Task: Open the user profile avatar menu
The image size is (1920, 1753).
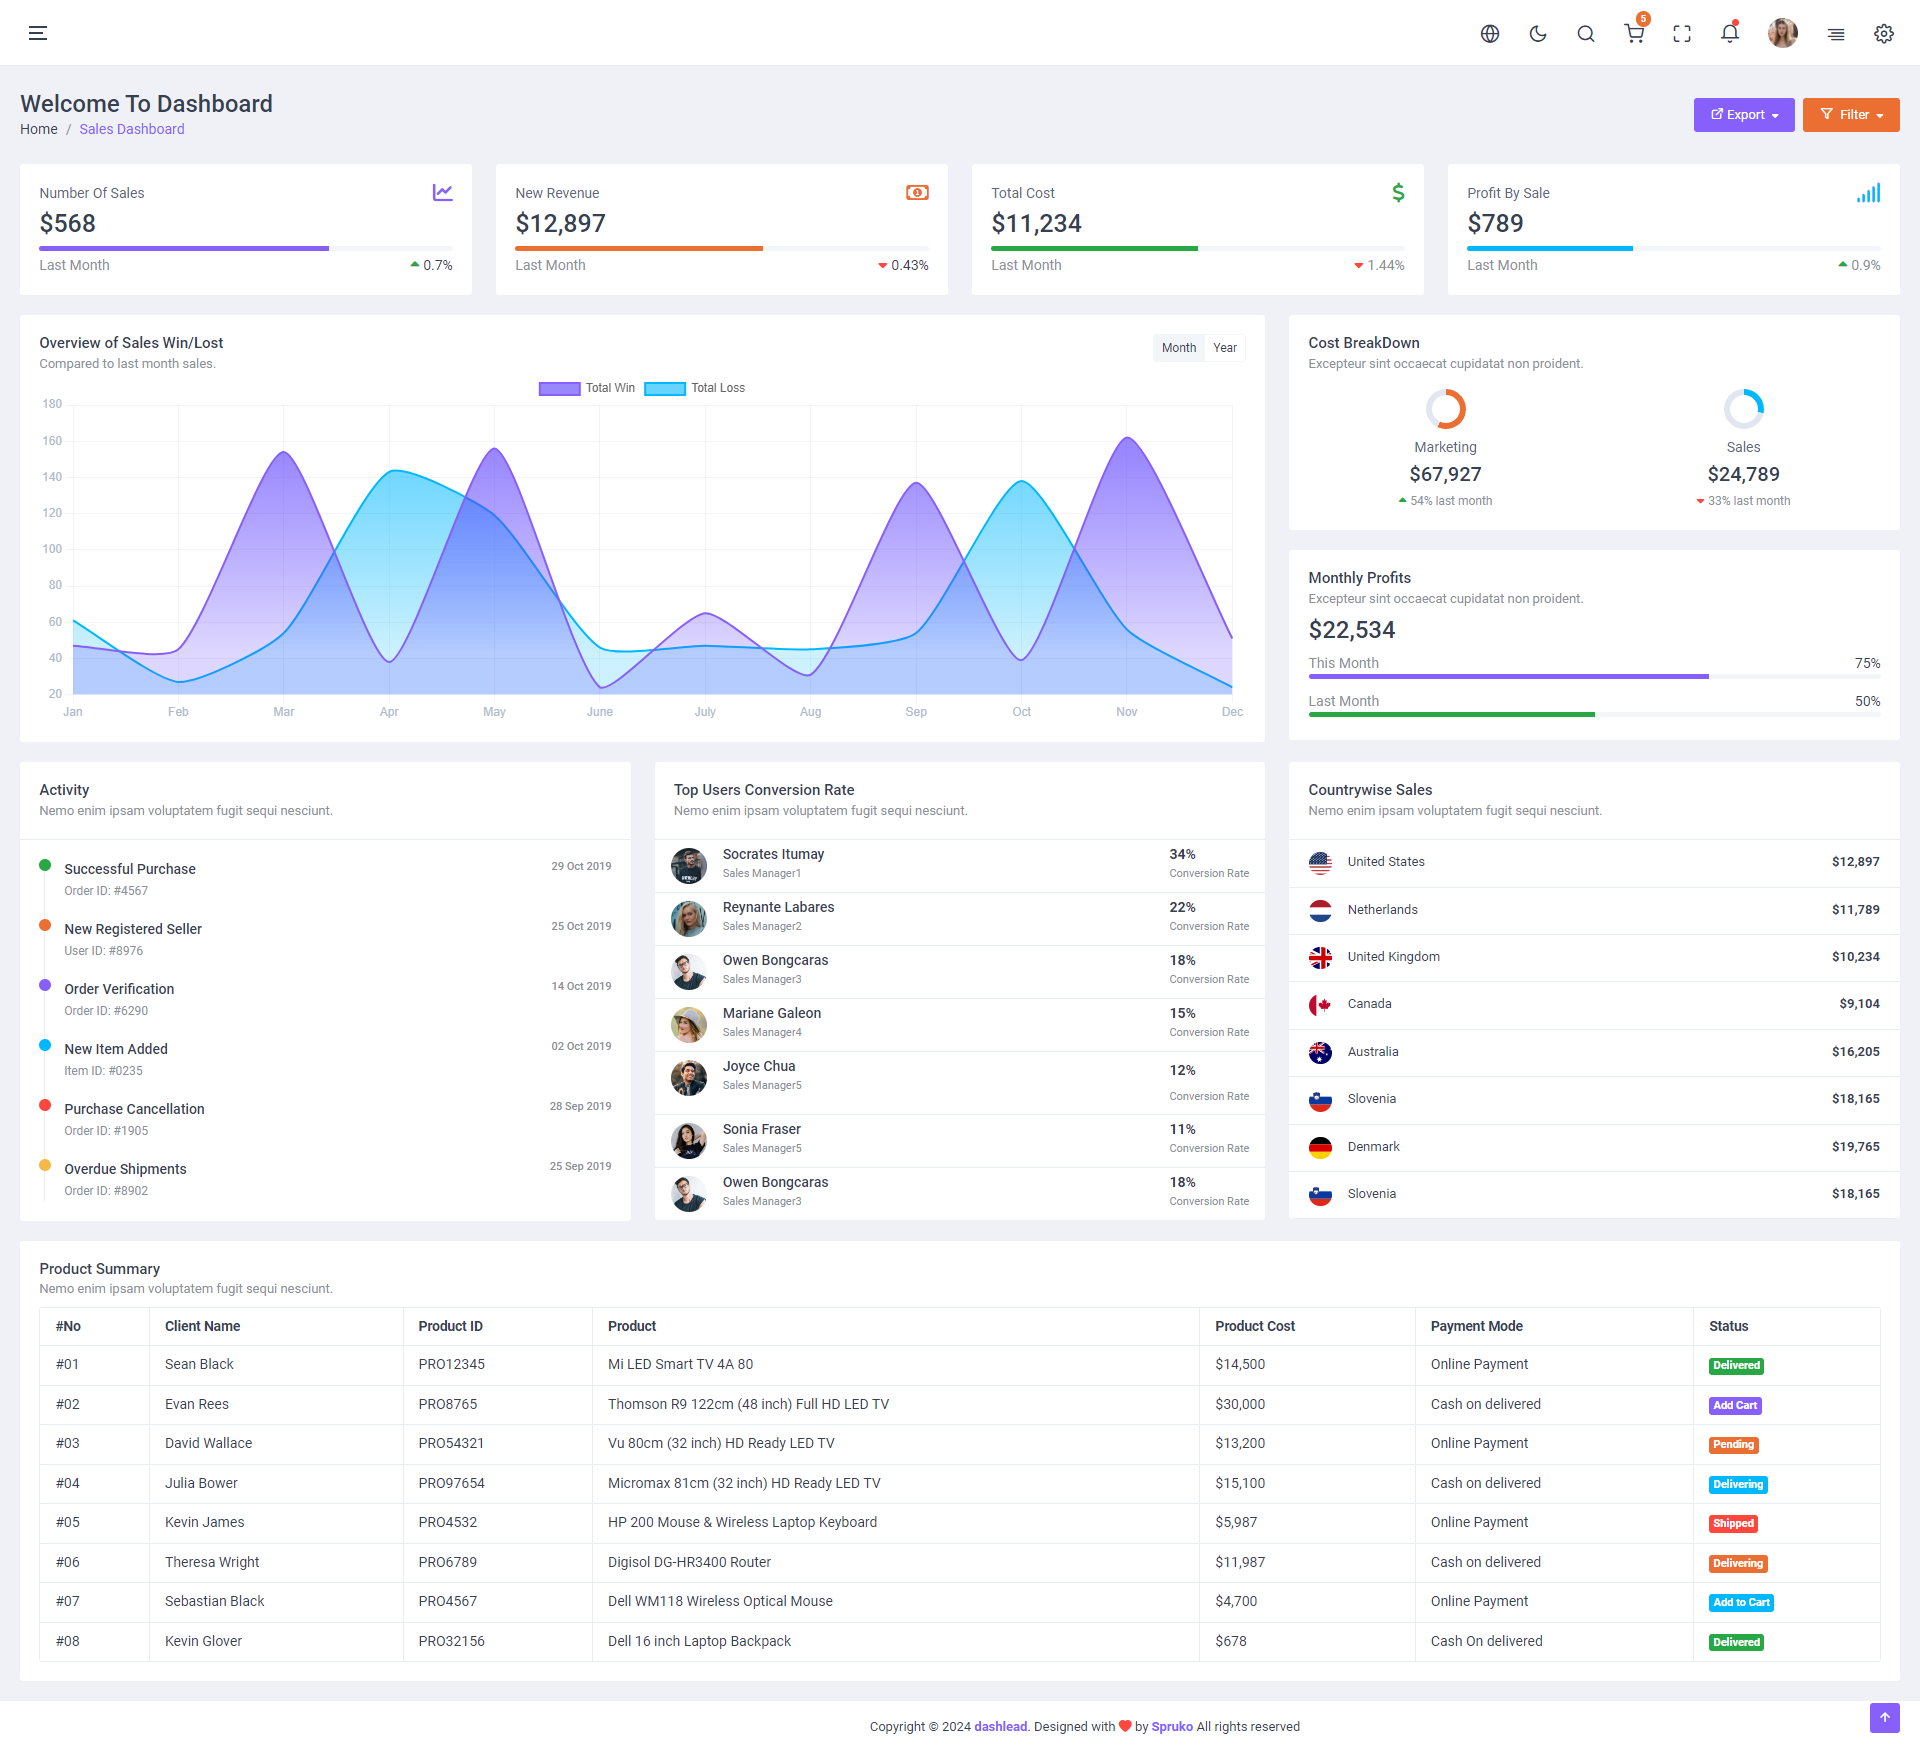Action: (1782, 34)
